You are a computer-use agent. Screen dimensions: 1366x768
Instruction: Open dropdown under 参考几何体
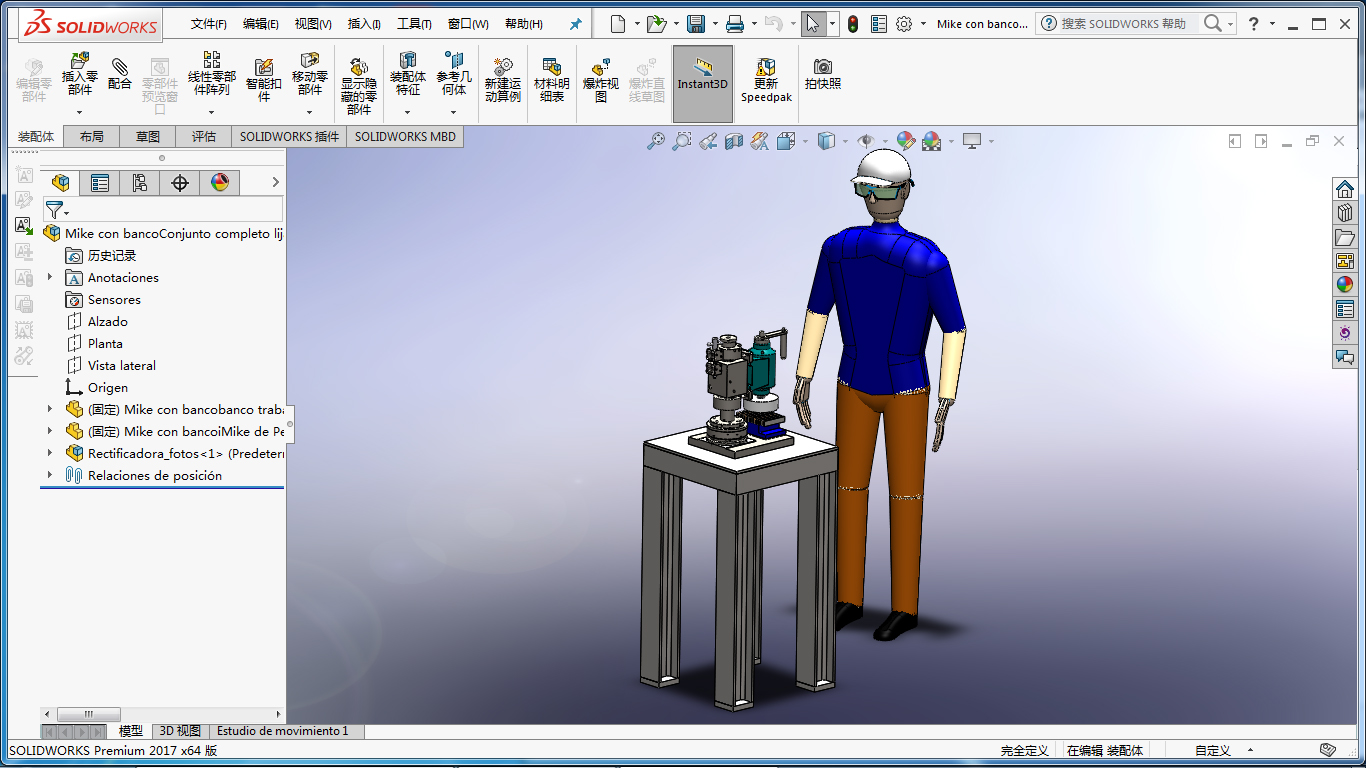[453, 112]
